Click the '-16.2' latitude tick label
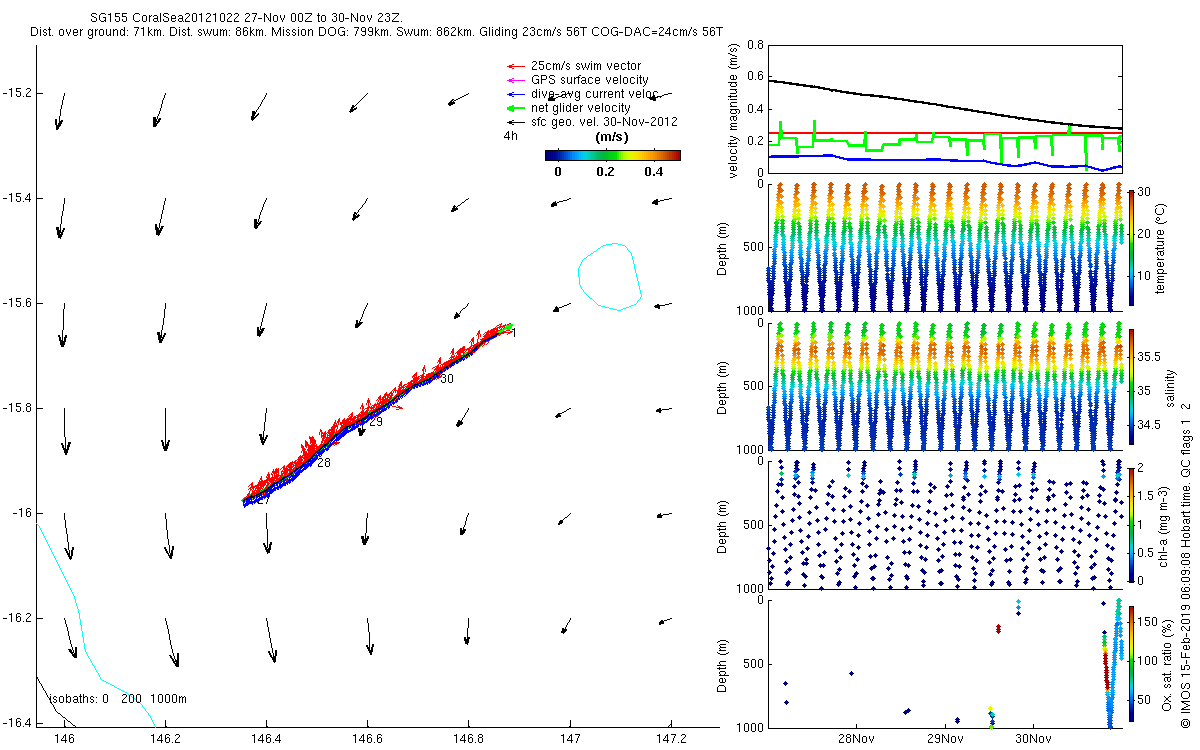The image size is (1200, 750). 17,618
